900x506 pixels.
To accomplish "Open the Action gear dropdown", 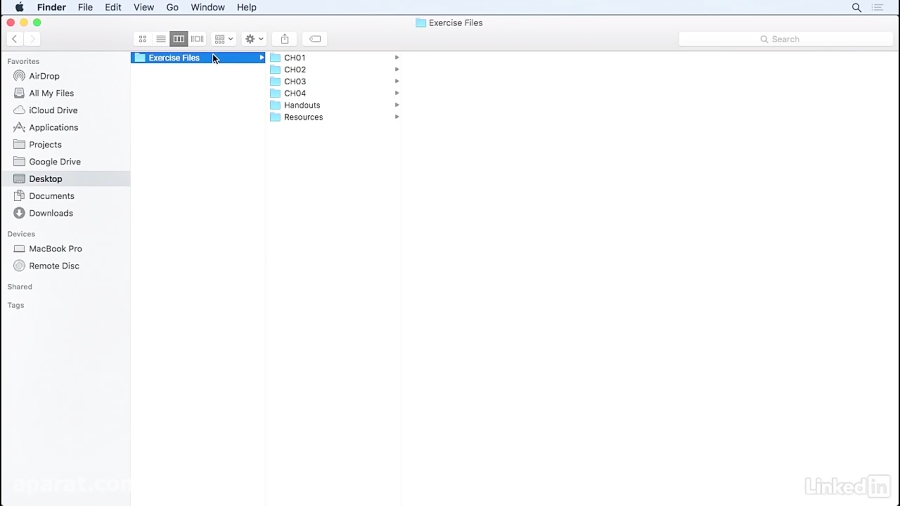I will pyautogui.click(x=254, y=39).
